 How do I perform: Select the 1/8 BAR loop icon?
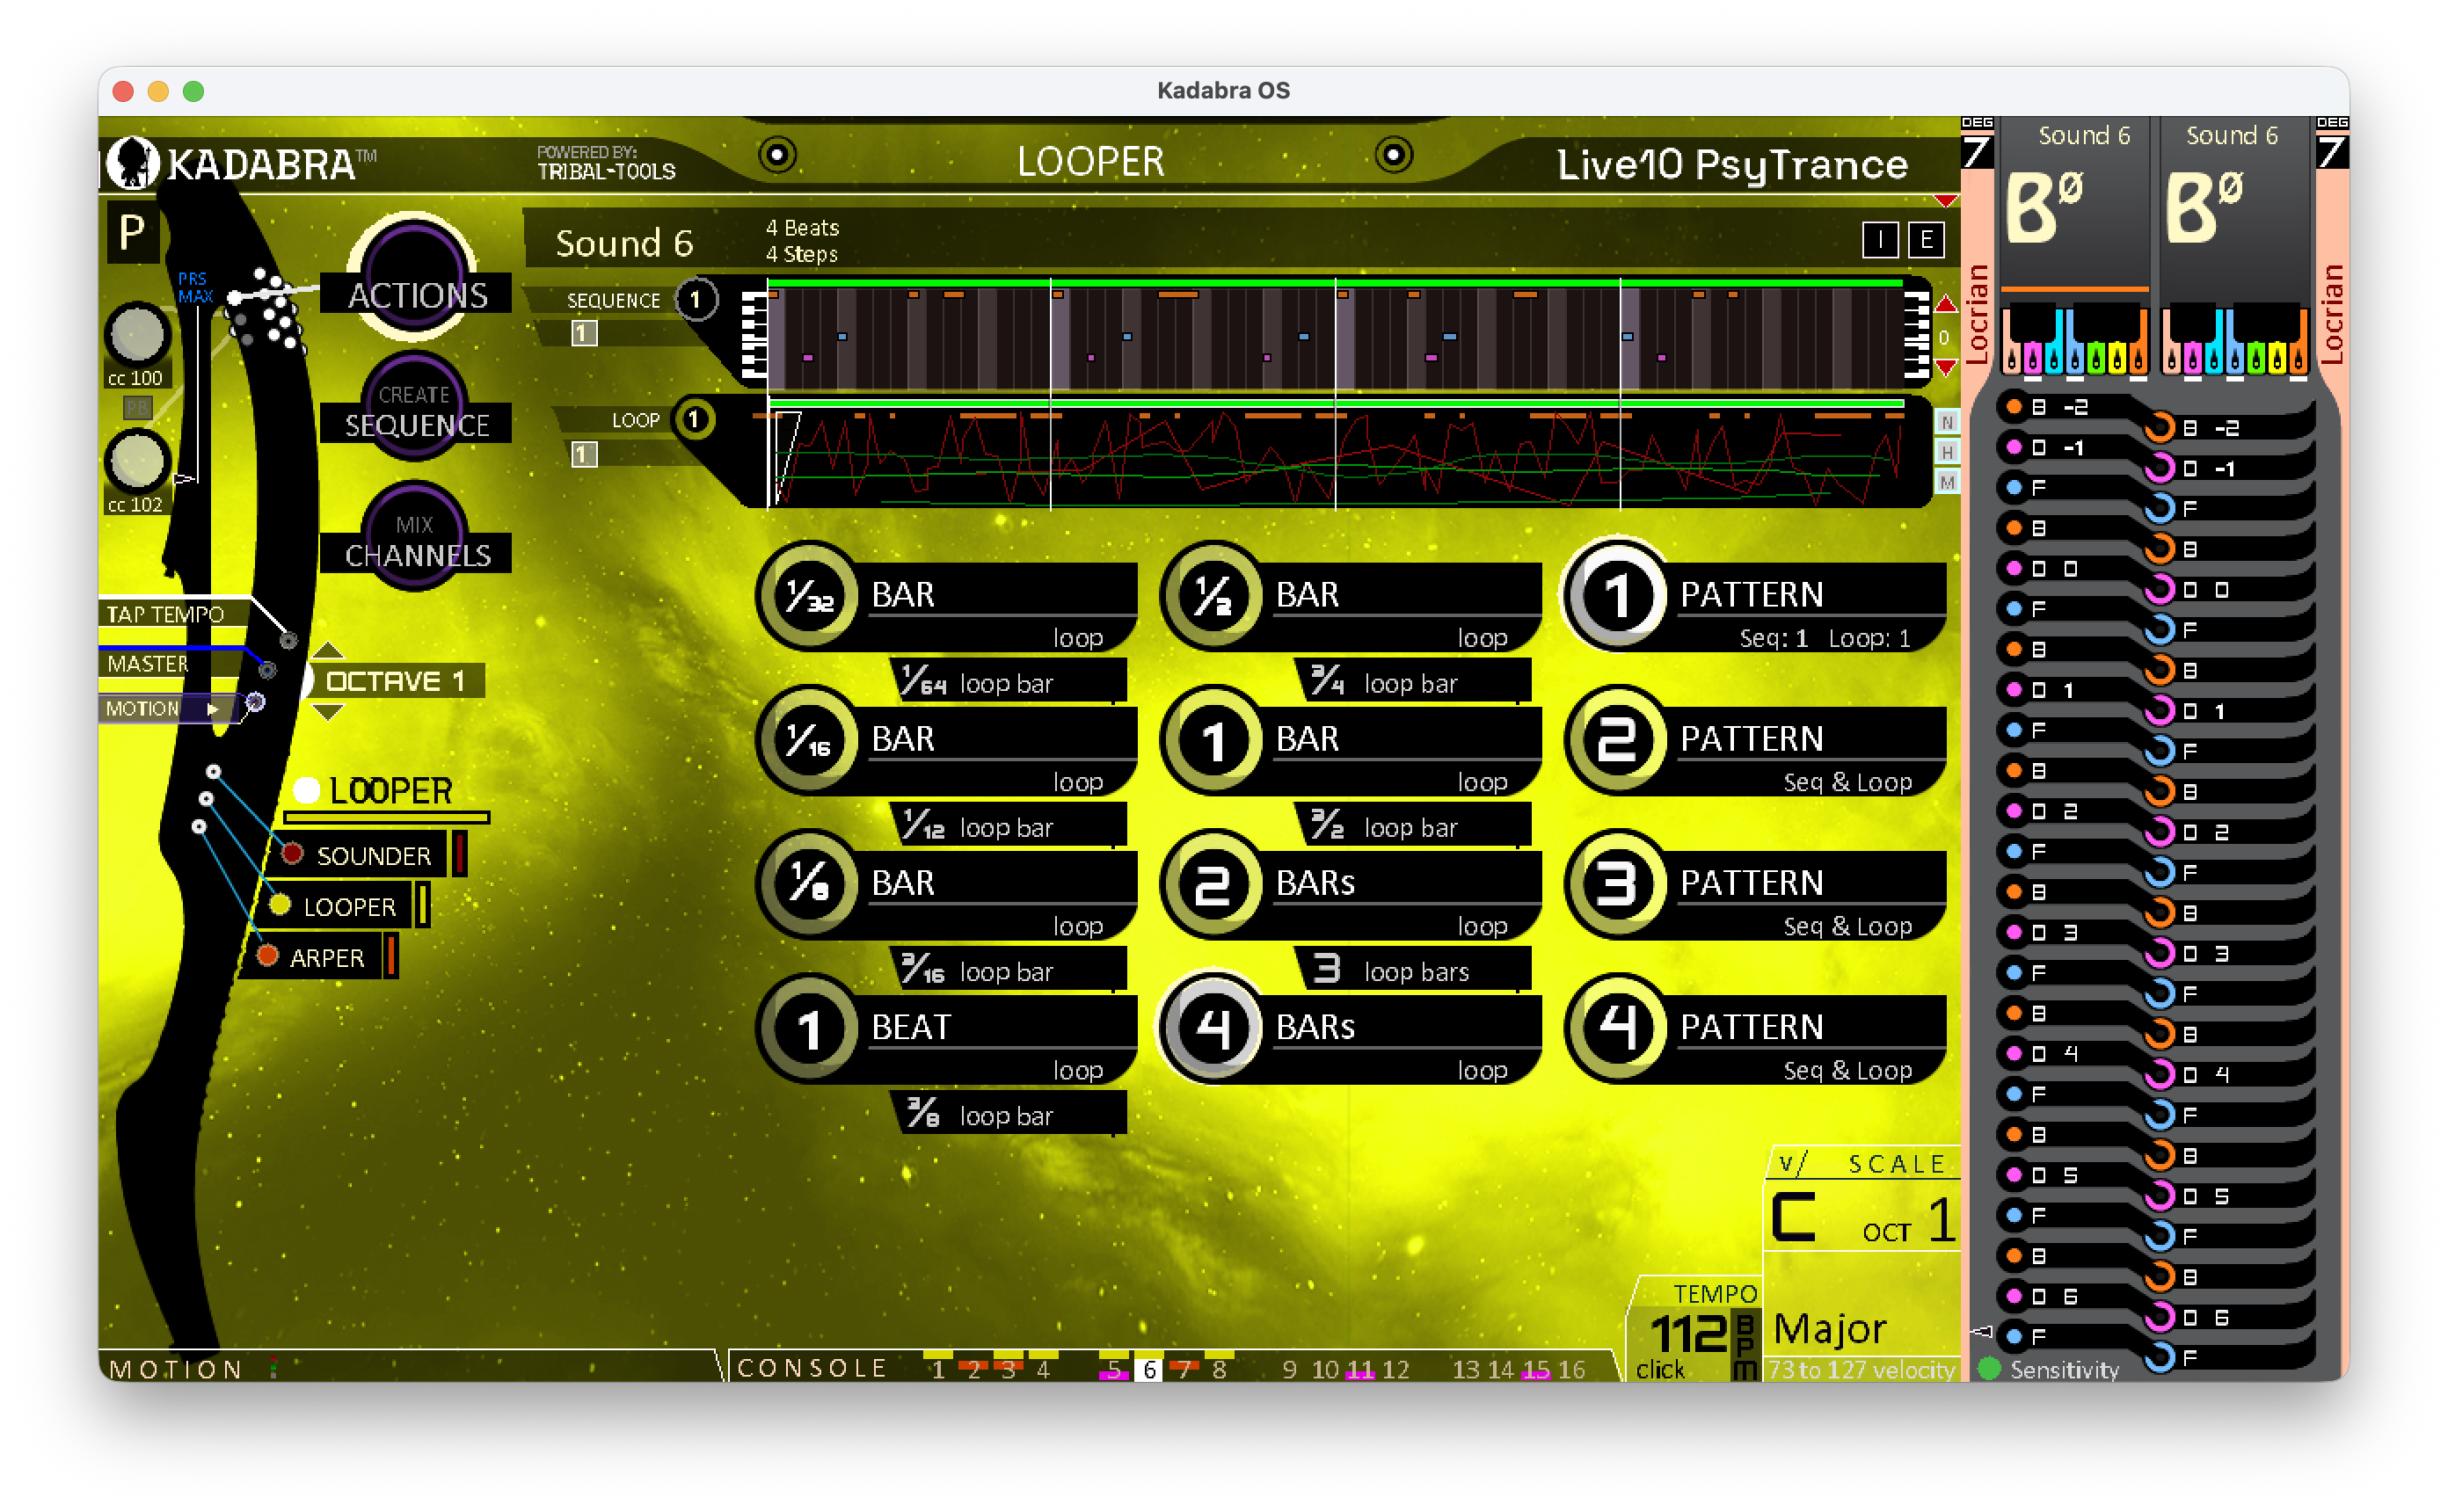pos(809,885)
